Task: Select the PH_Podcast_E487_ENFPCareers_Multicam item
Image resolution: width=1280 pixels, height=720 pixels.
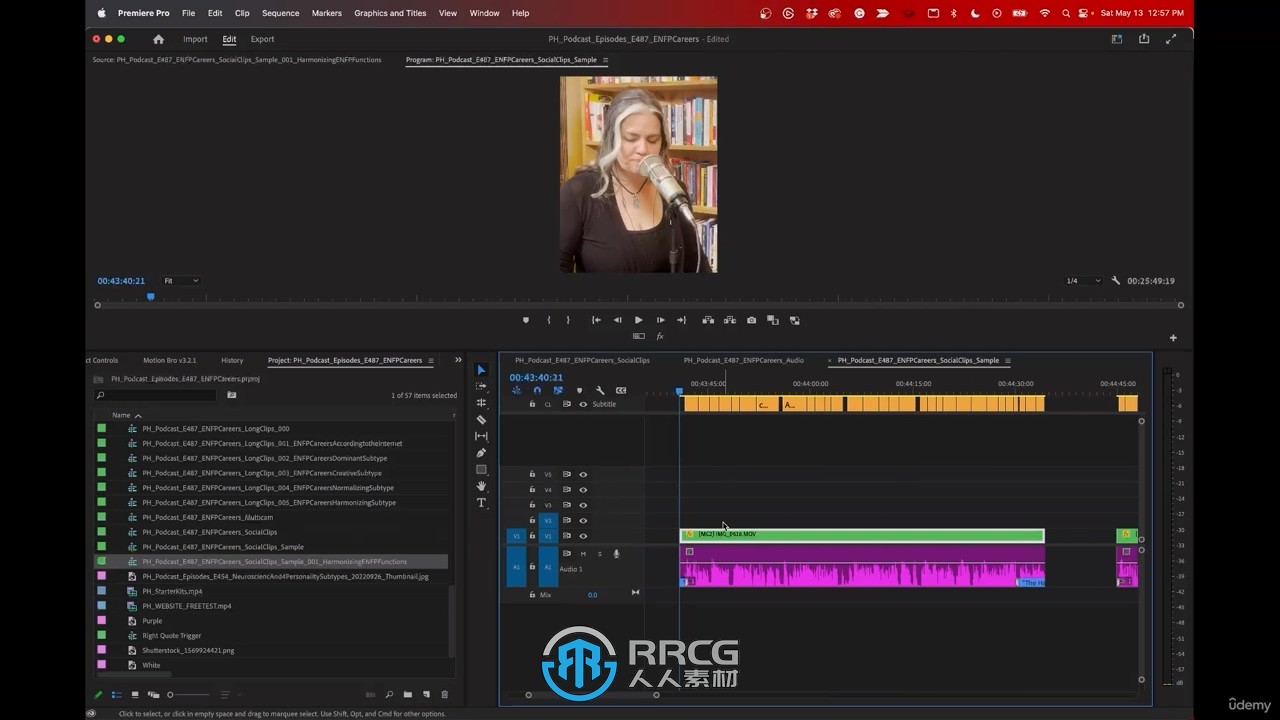Action: coord(208,517)
